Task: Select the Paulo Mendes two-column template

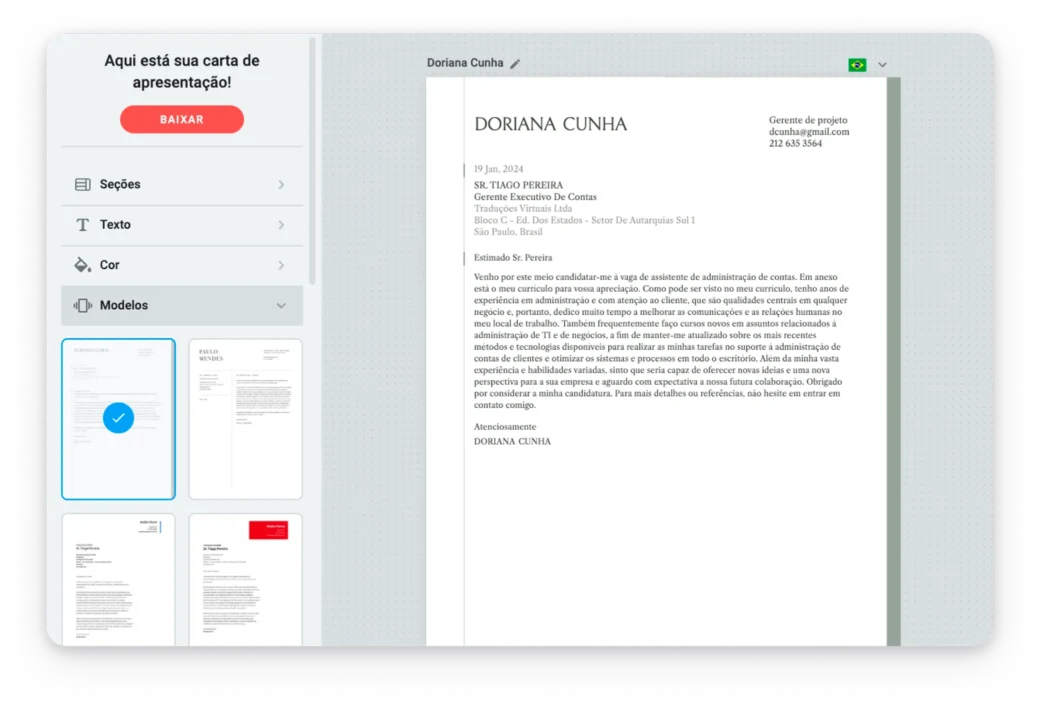Action: coord(245,418)
